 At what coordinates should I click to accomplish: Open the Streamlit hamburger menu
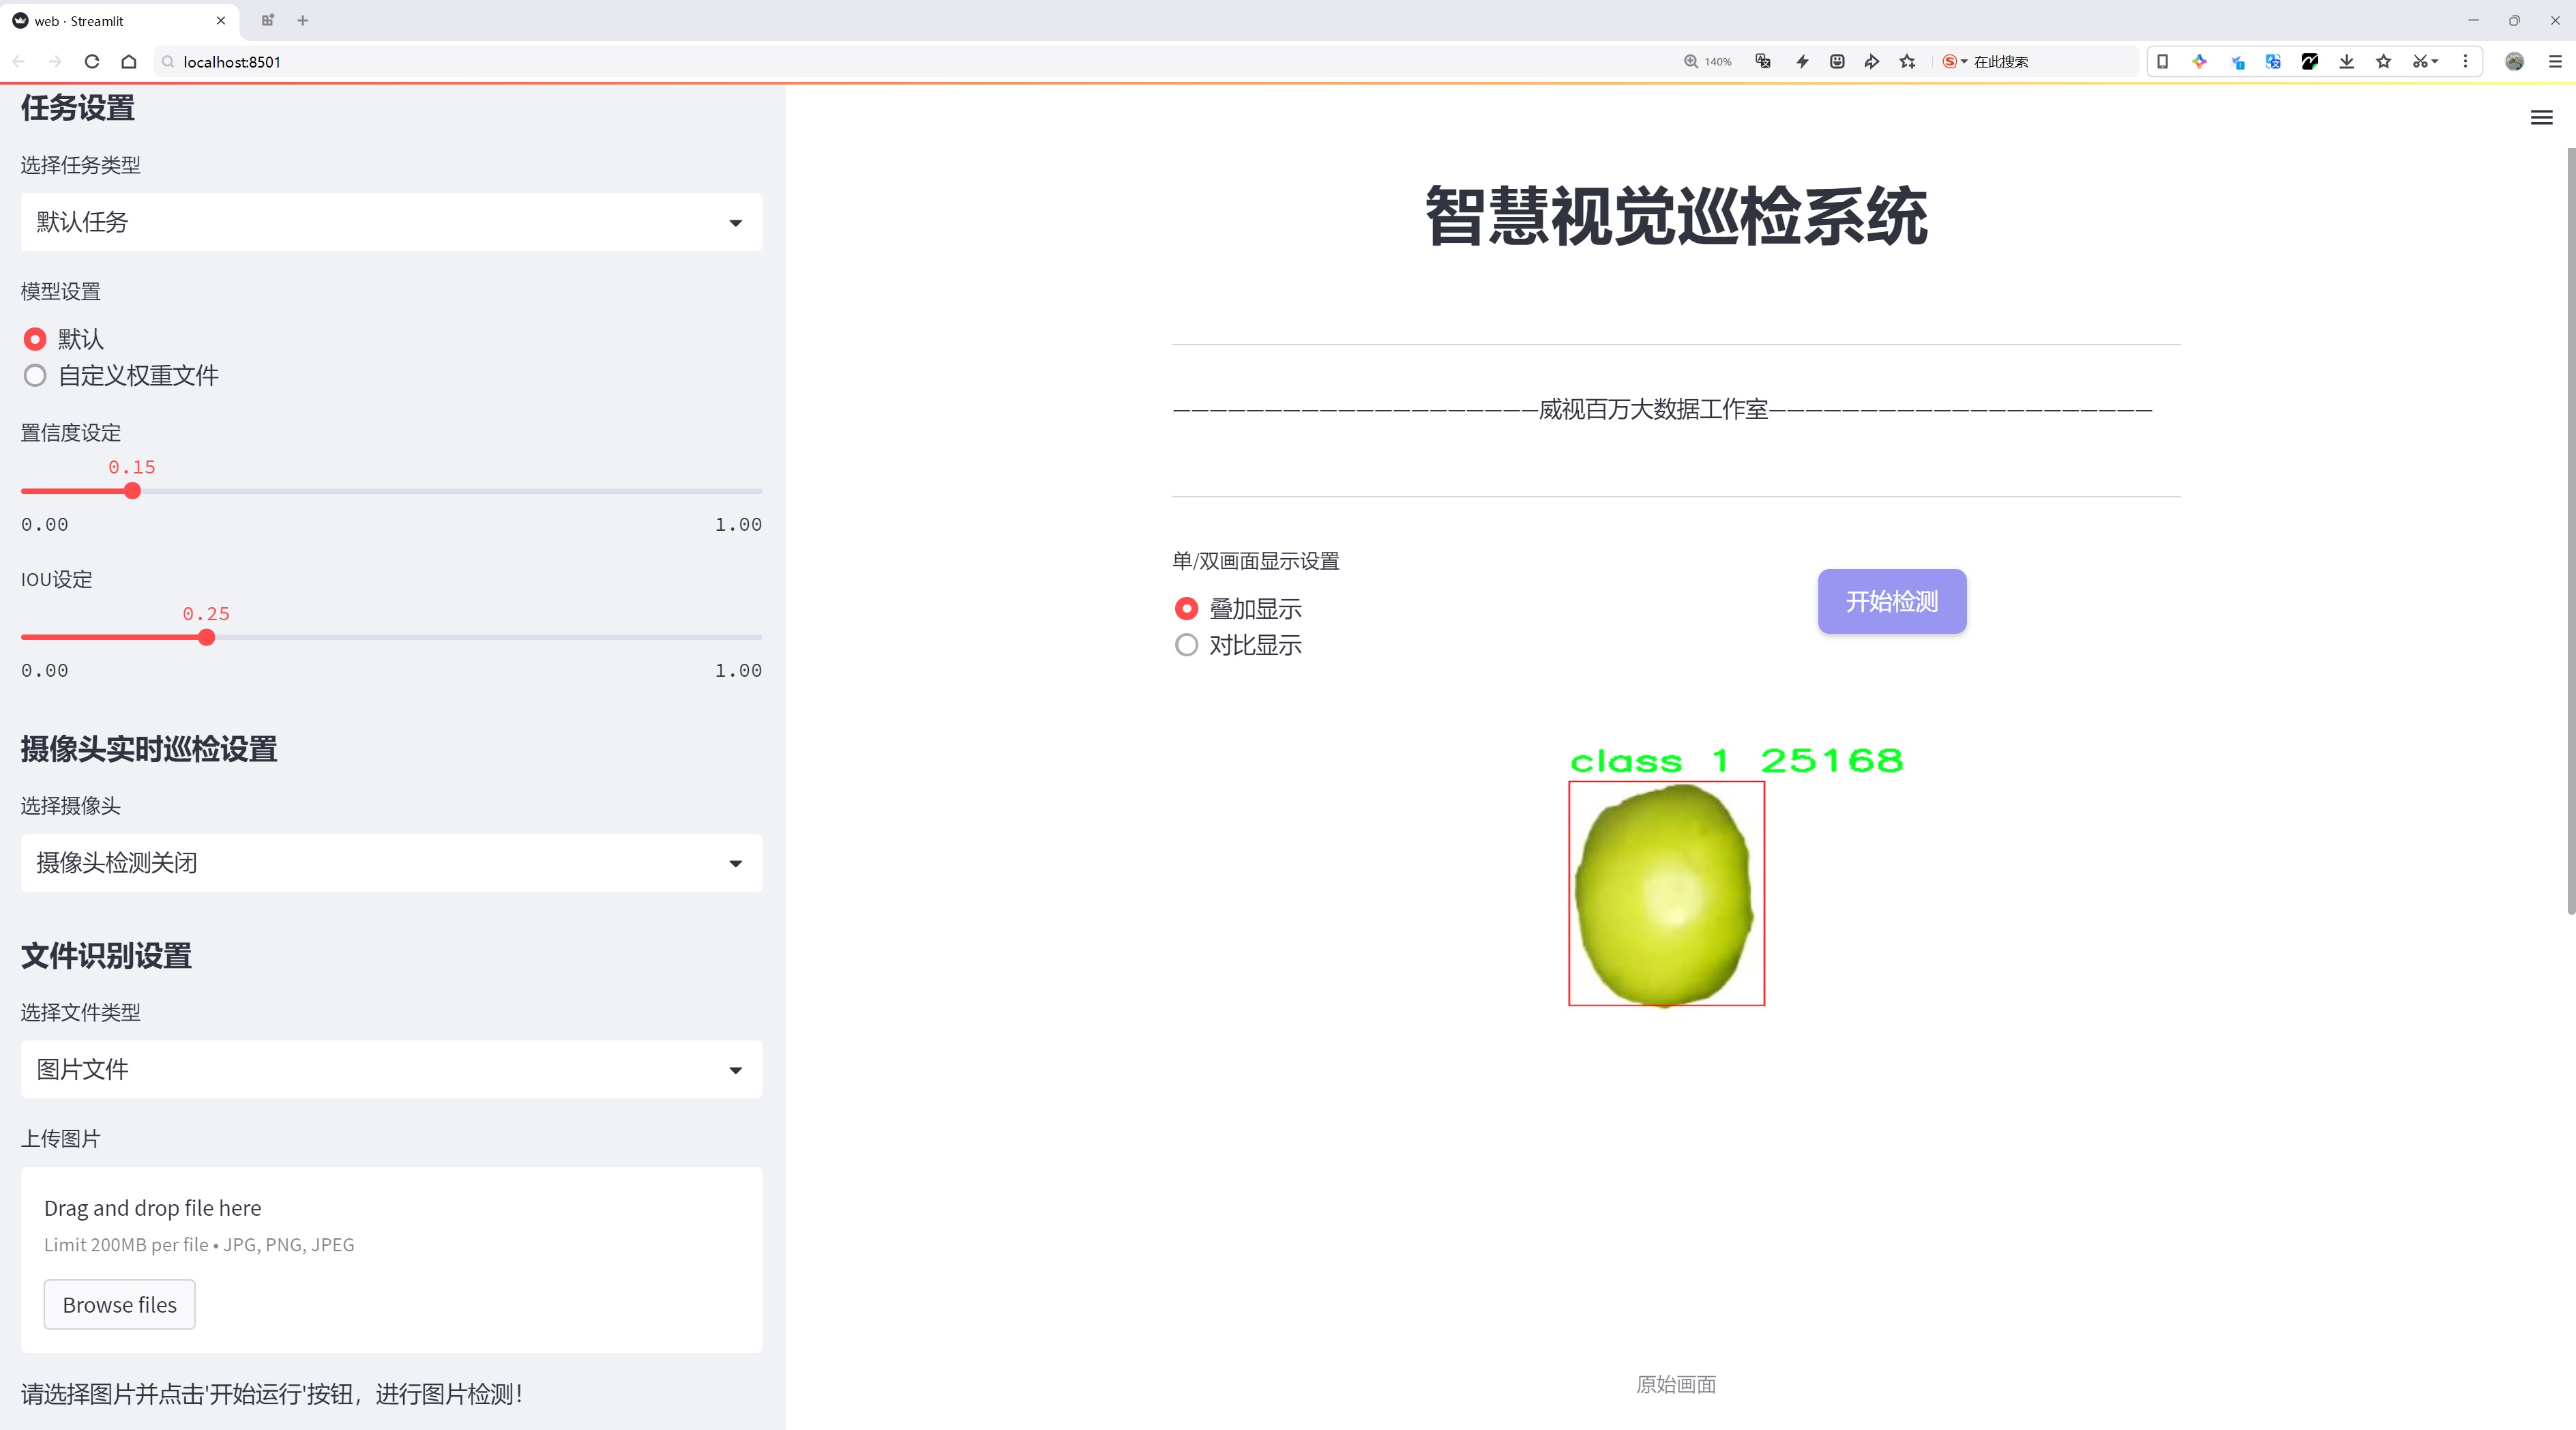pos(2541,118)
